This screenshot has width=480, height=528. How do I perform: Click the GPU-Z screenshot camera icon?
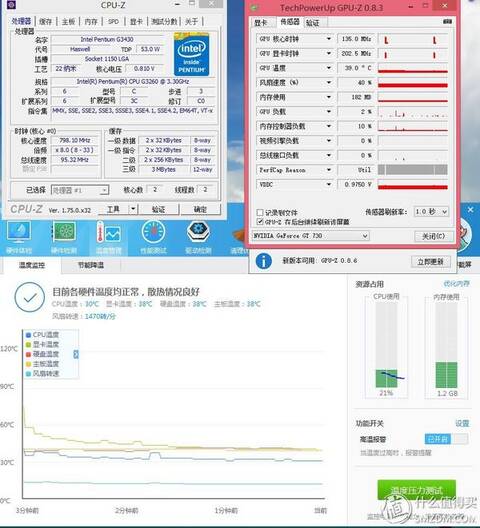pyautogui.click(x=447, y=22)
